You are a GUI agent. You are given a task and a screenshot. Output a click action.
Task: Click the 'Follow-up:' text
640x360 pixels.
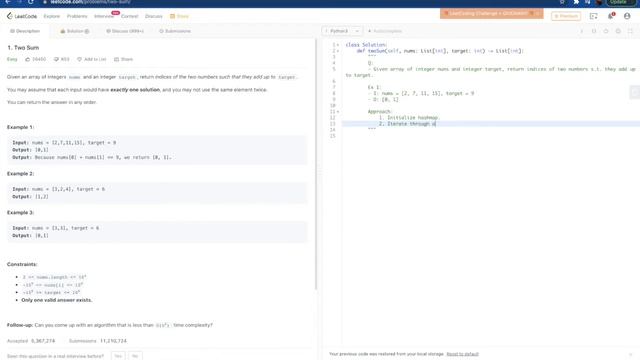coord(20,325)
